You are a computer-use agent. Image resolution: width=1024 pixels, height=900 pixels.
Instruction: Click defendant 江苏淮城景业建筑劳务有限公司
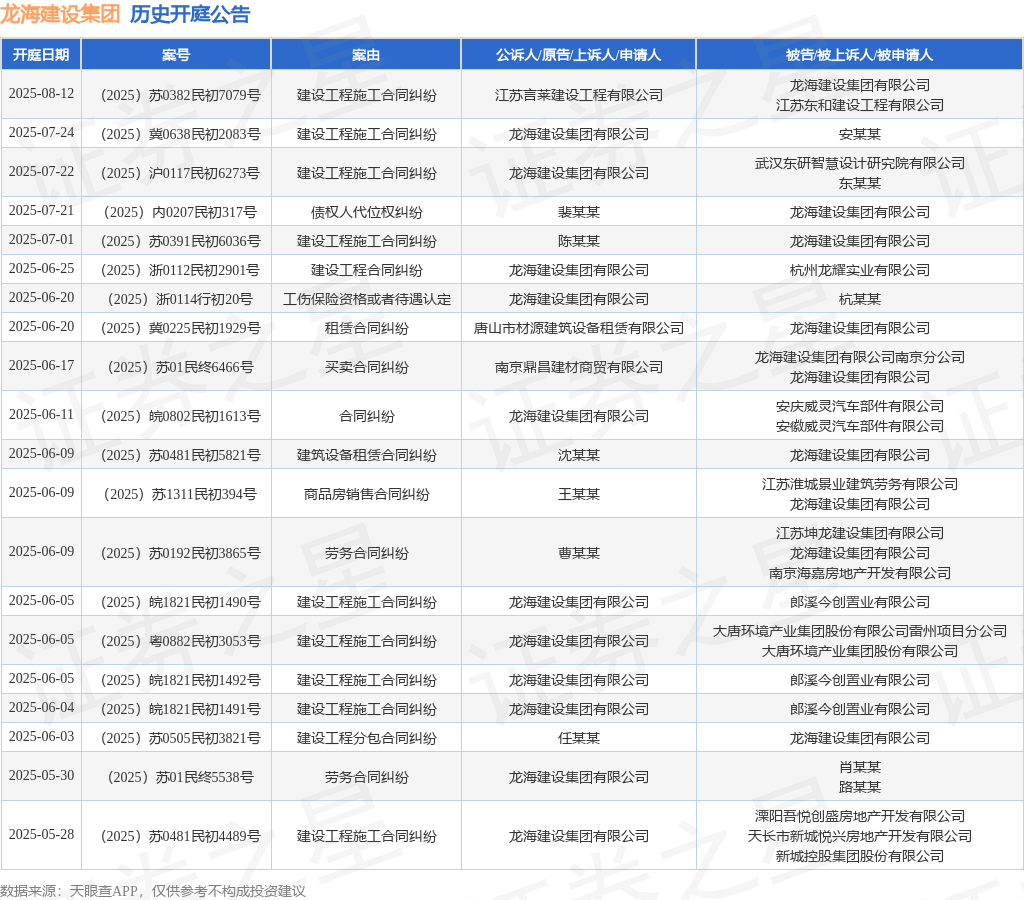coord(859,485)
